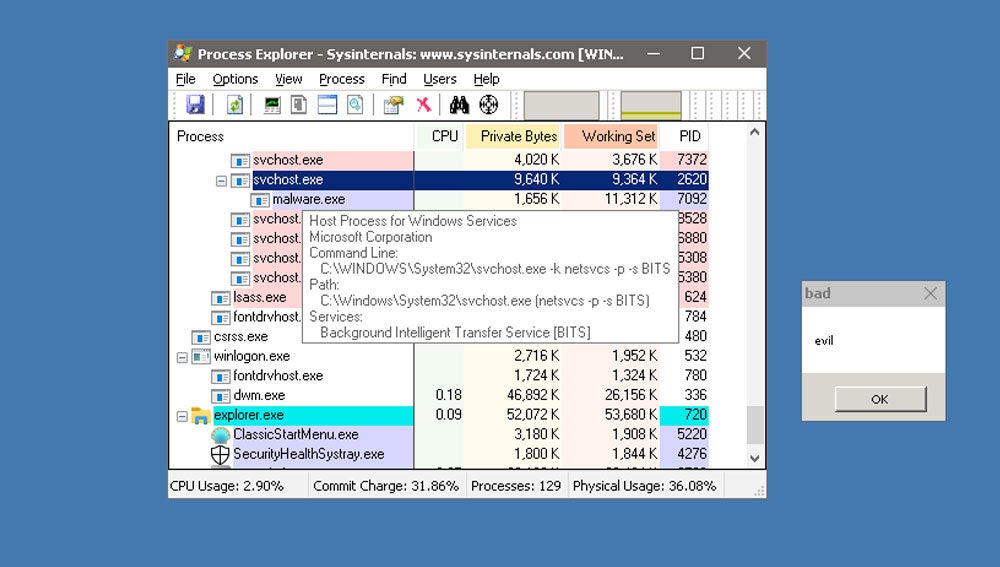This screenshot has width=1000, height=567.
Task: Click the 'Physical Usage: 36.08%' status entry
Action: (644, 486)
